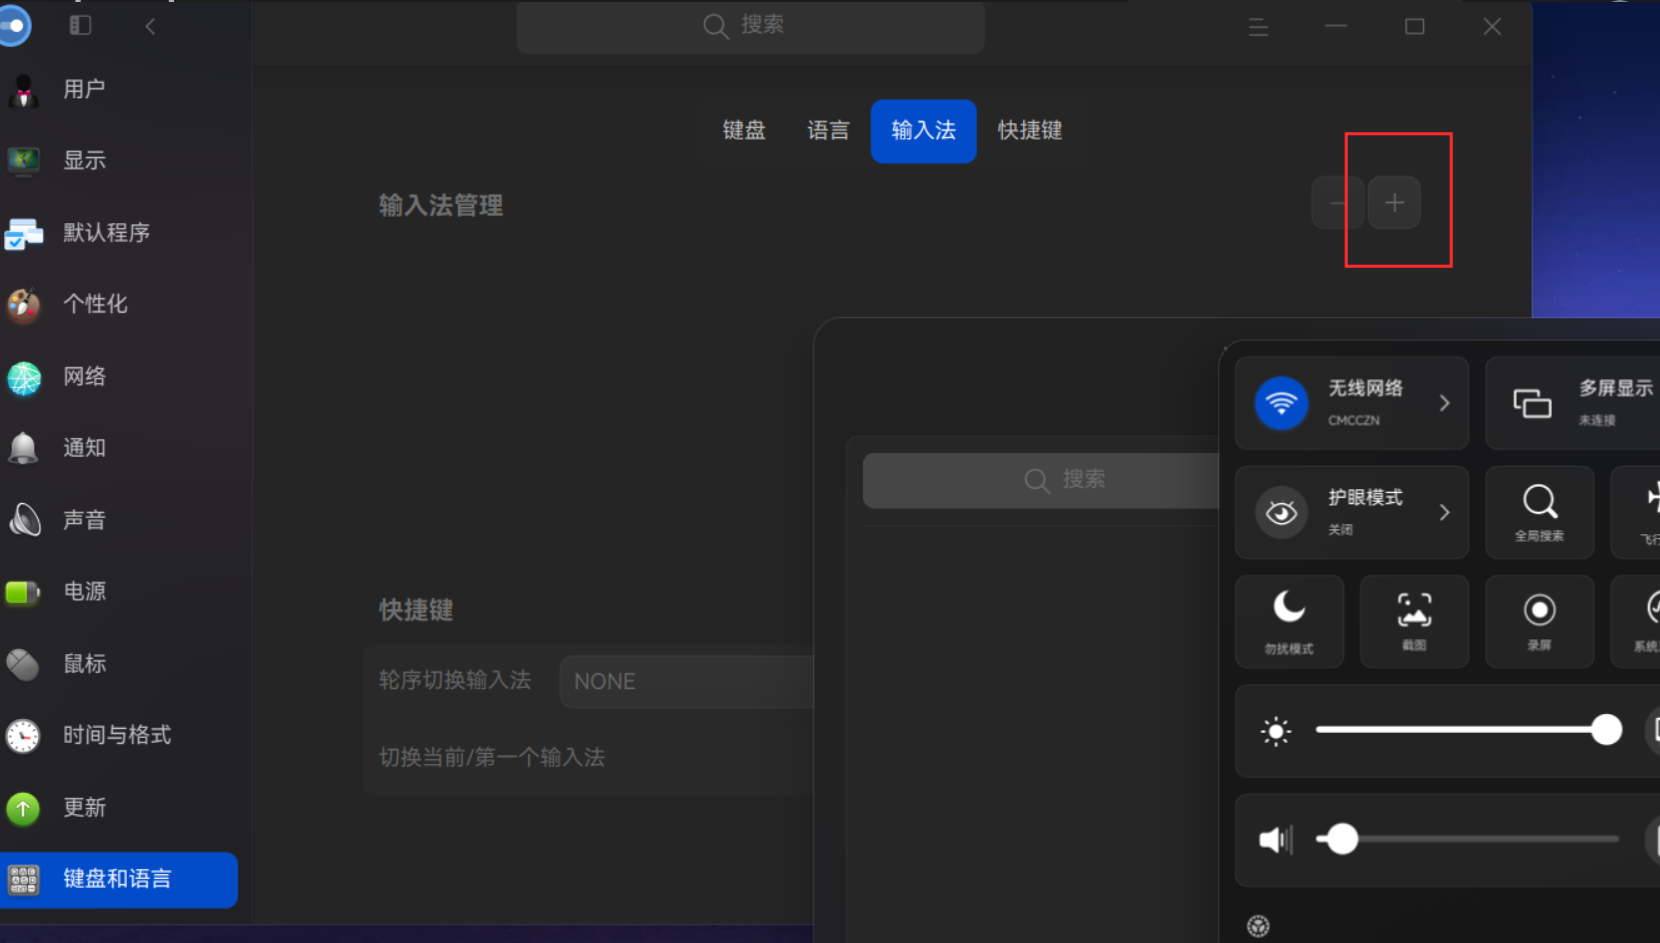Open the hamburger menu in title bar
The width and height of the screenshot is (1660, 943).
[1258, 28]
